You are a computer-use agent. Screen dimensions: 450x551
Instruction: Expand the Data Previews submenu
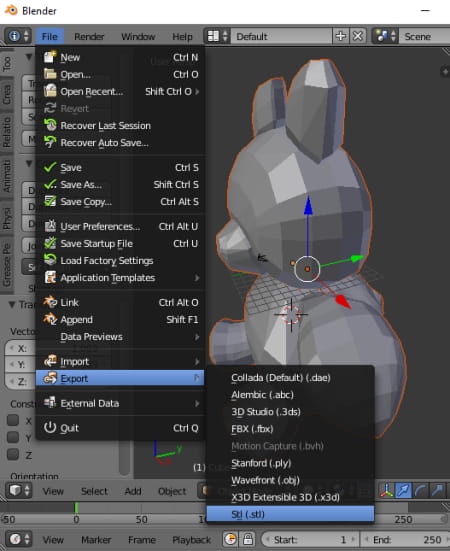click(x=120, y=337)
